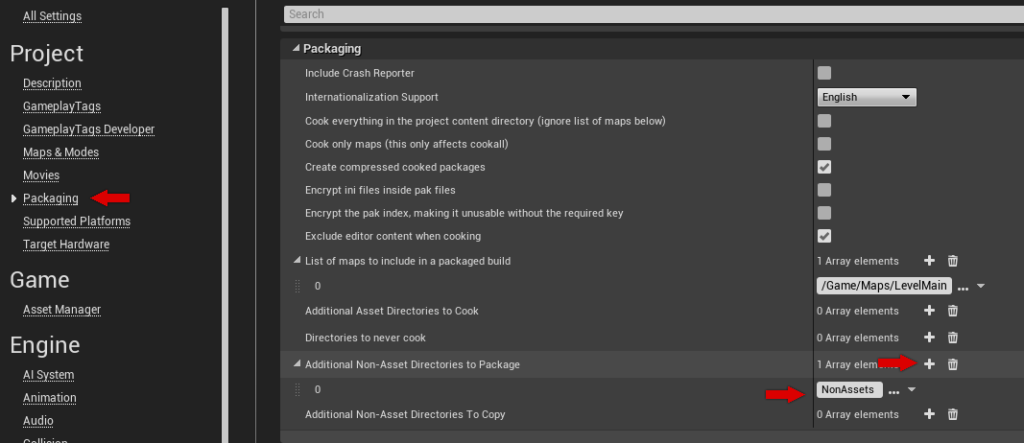
Task: Go to Supported Platforms settings
Action: point(76,221)
